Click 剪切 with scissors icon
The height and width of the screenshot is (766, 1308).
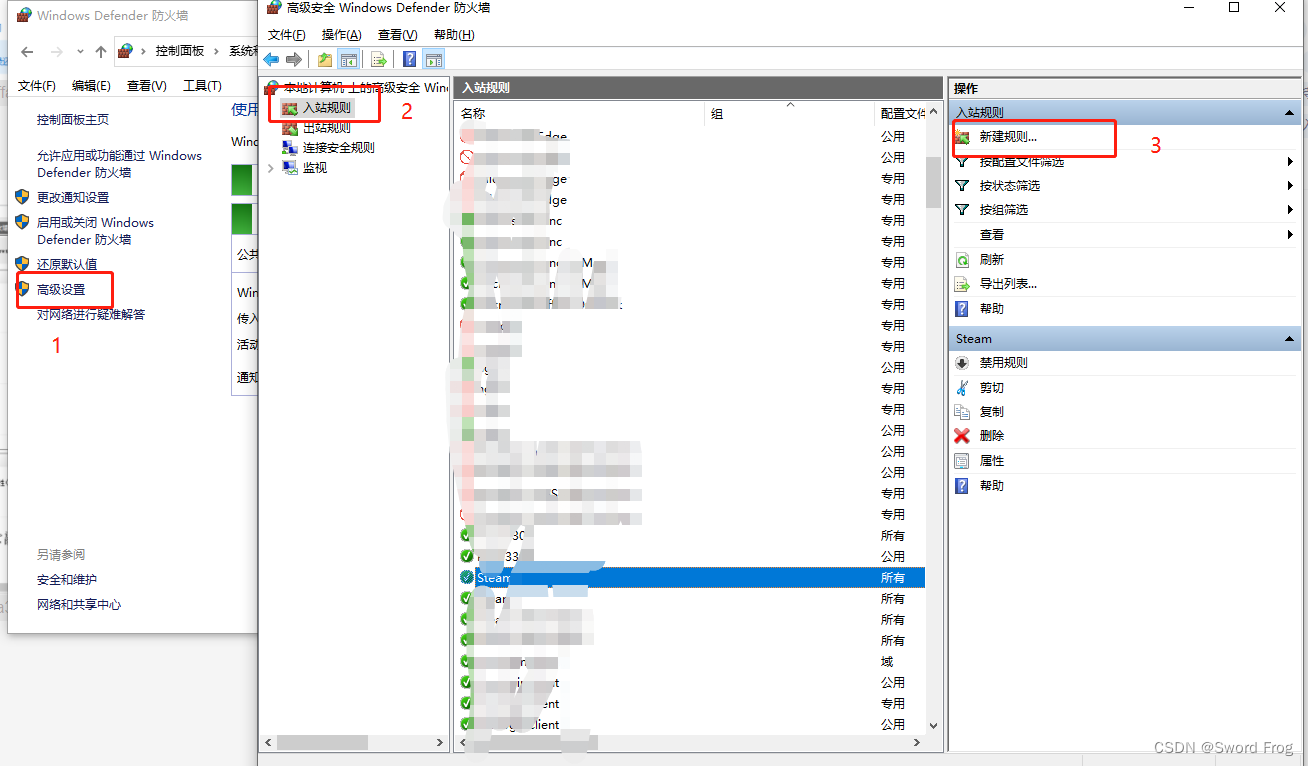[991, 387]
